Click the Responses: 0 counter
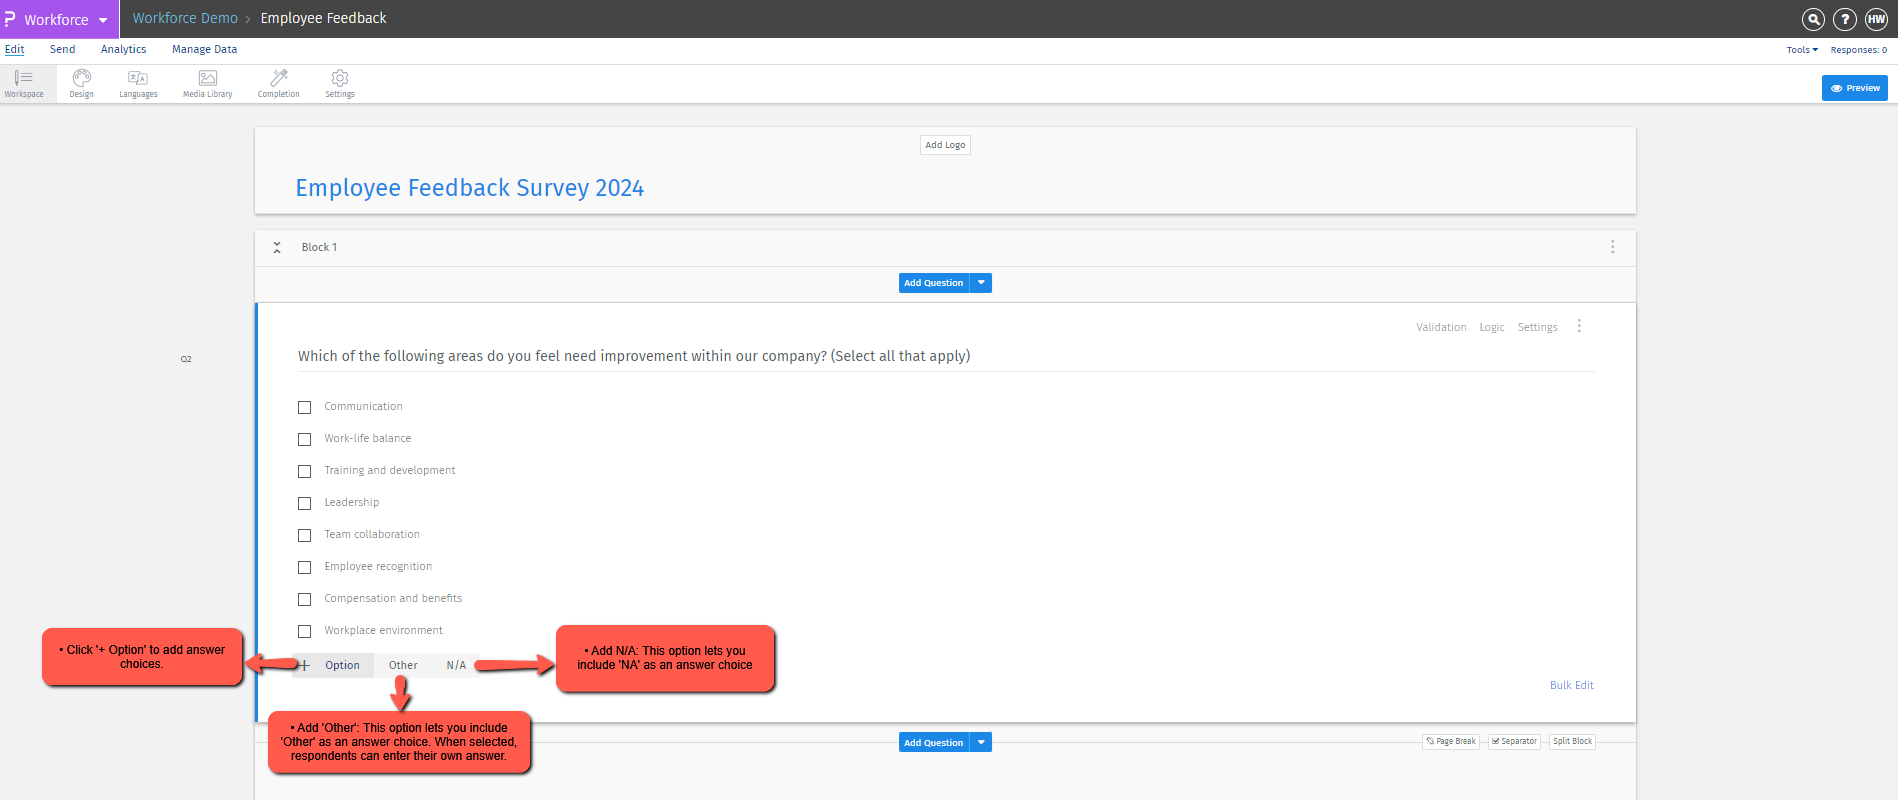The image size is (1898, 800). click(x=1859, y=50)
